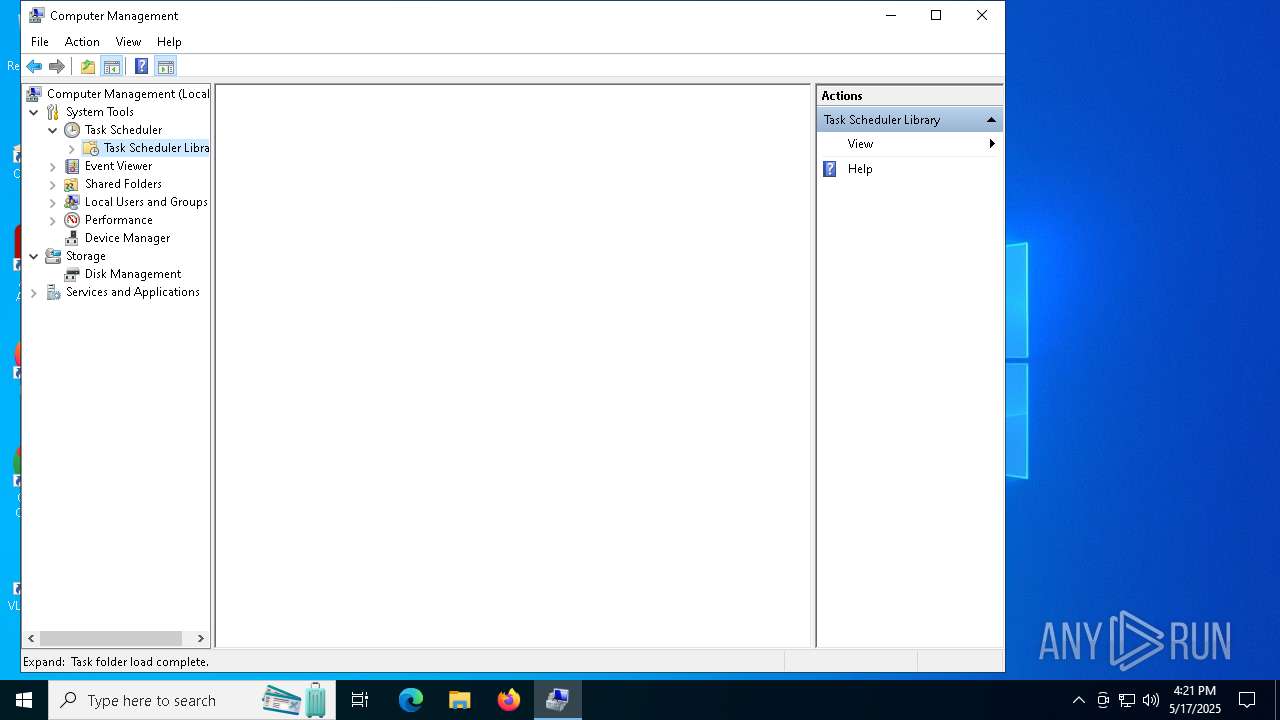Click the Up one level folder icon

[x=88, y=66]
